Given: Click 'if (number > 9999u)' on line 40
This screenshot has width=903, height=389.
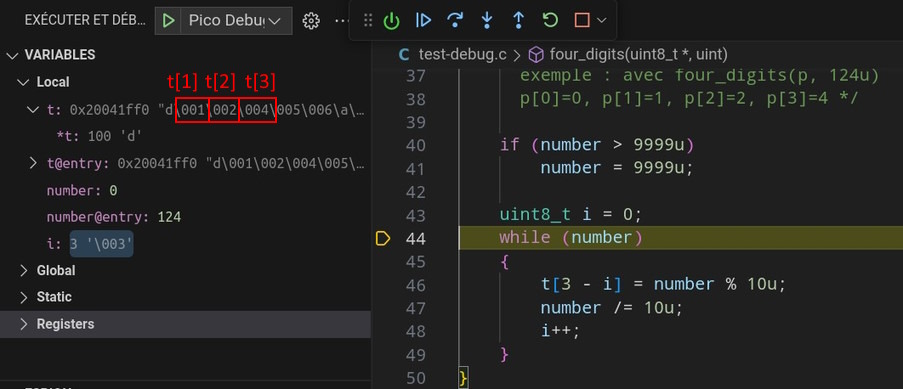Looking at the screenshot, I should pyautogui.click(x=596, y=145).
